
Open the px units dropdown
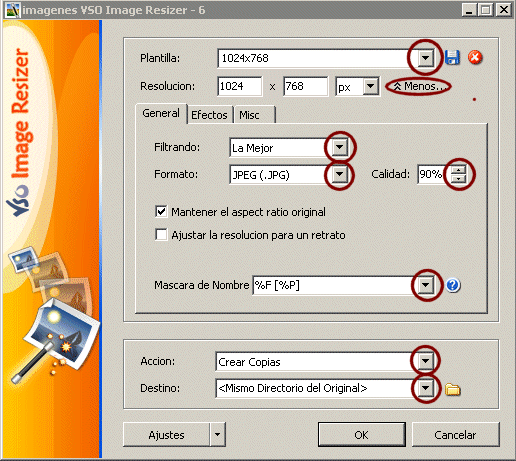click(371, 87)
